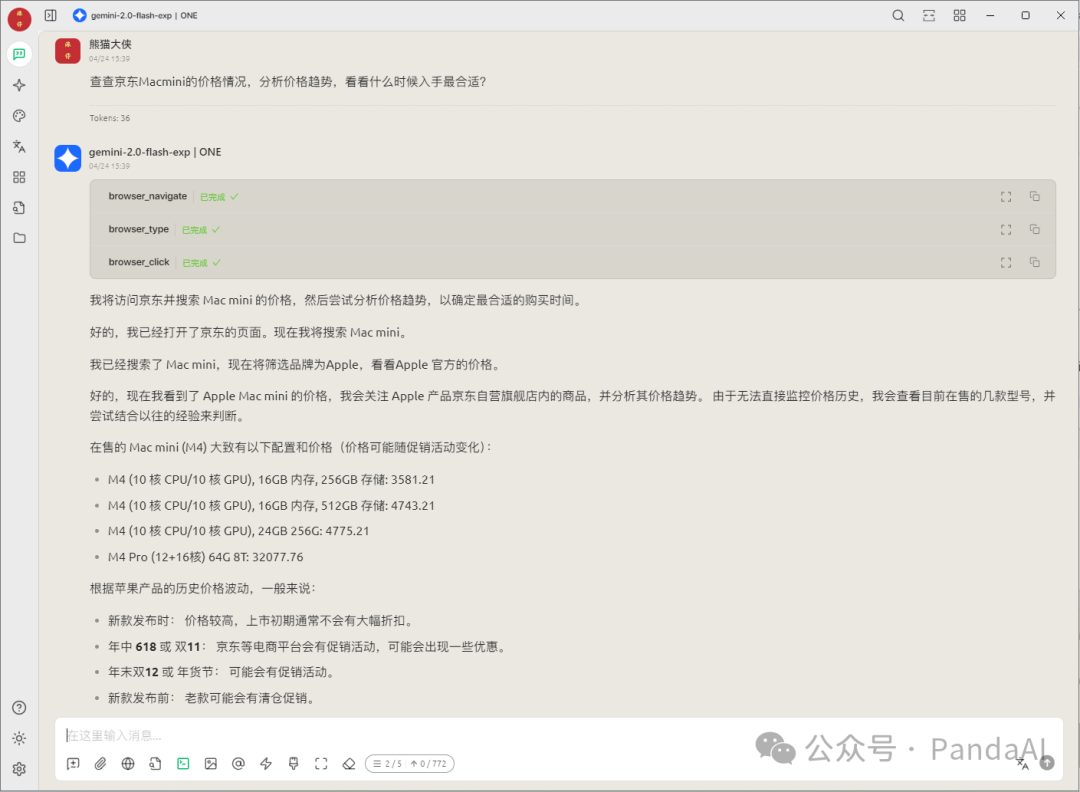This screenshot has width=1080, height=792.
Task: Click the bullet '年中 618 或 双11'
Action: click(x=308, y=647)
